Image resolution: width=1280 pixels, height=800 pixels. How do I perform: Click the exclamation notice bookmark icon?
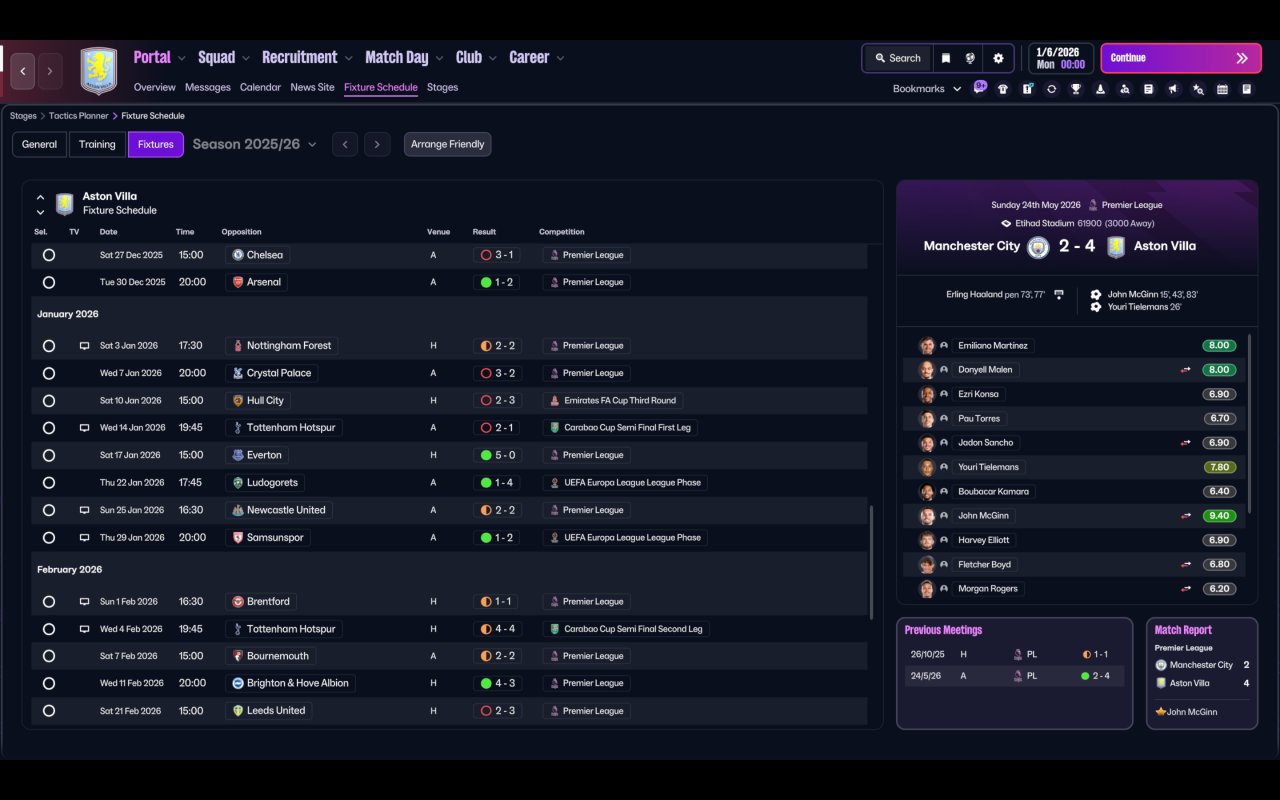1027,89
